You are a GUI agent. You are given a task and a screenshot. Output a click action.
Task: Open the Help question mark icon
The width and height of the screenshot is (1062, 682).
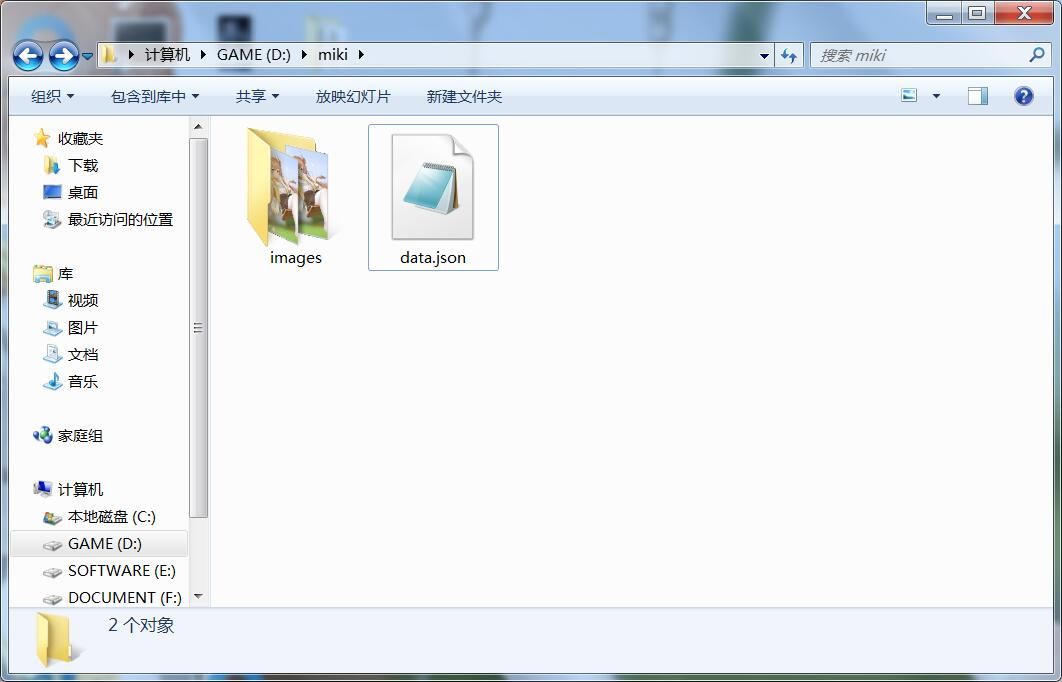coord(1023,96)
